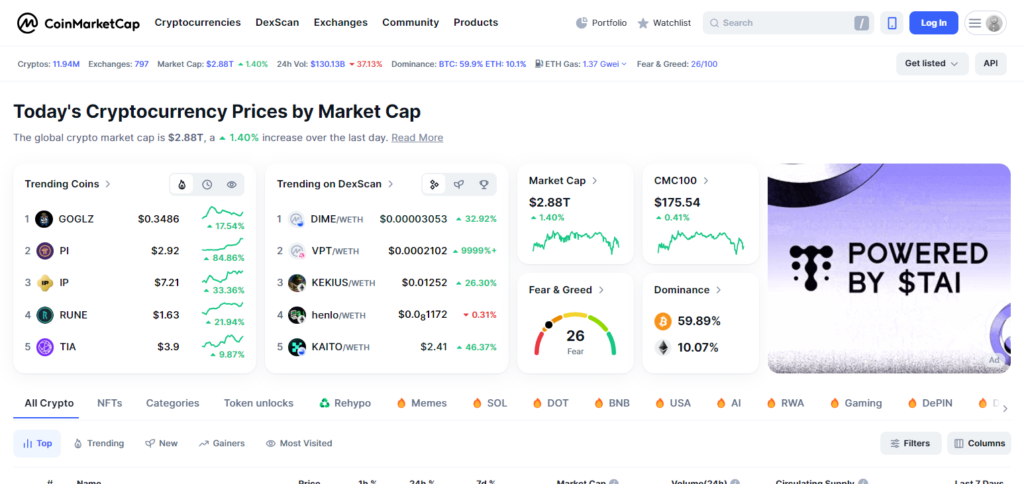
Task: Click the API button
Action: [991, 63]
